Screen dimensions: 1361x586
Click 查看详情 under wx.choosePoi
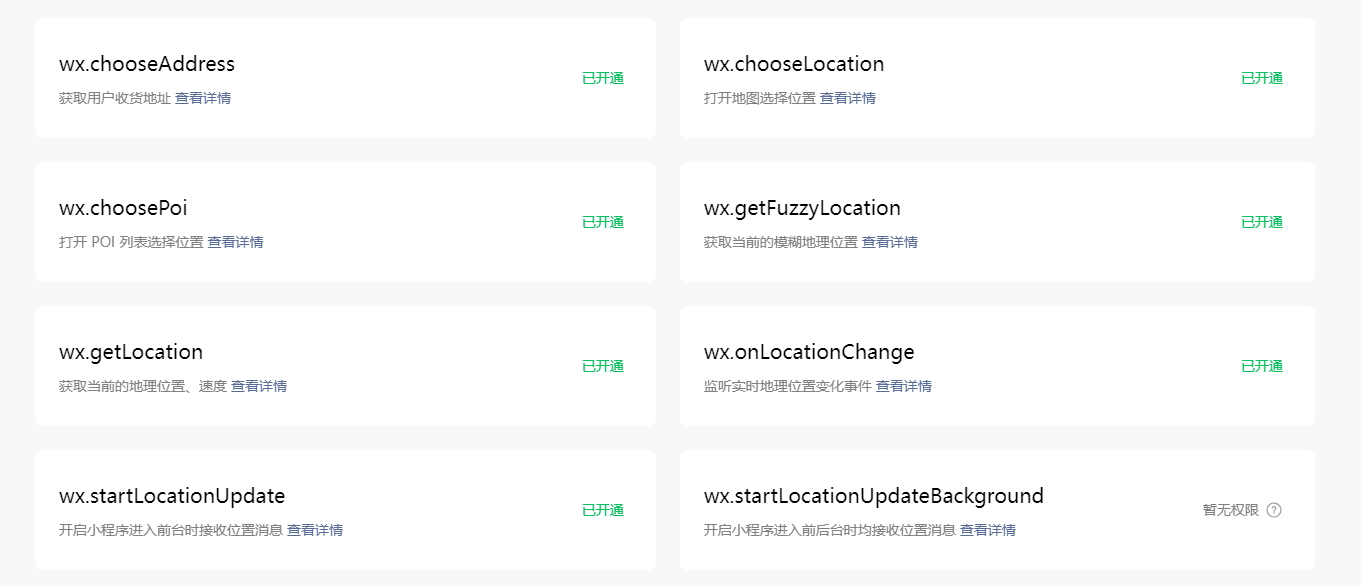click(x=235, y=242)
